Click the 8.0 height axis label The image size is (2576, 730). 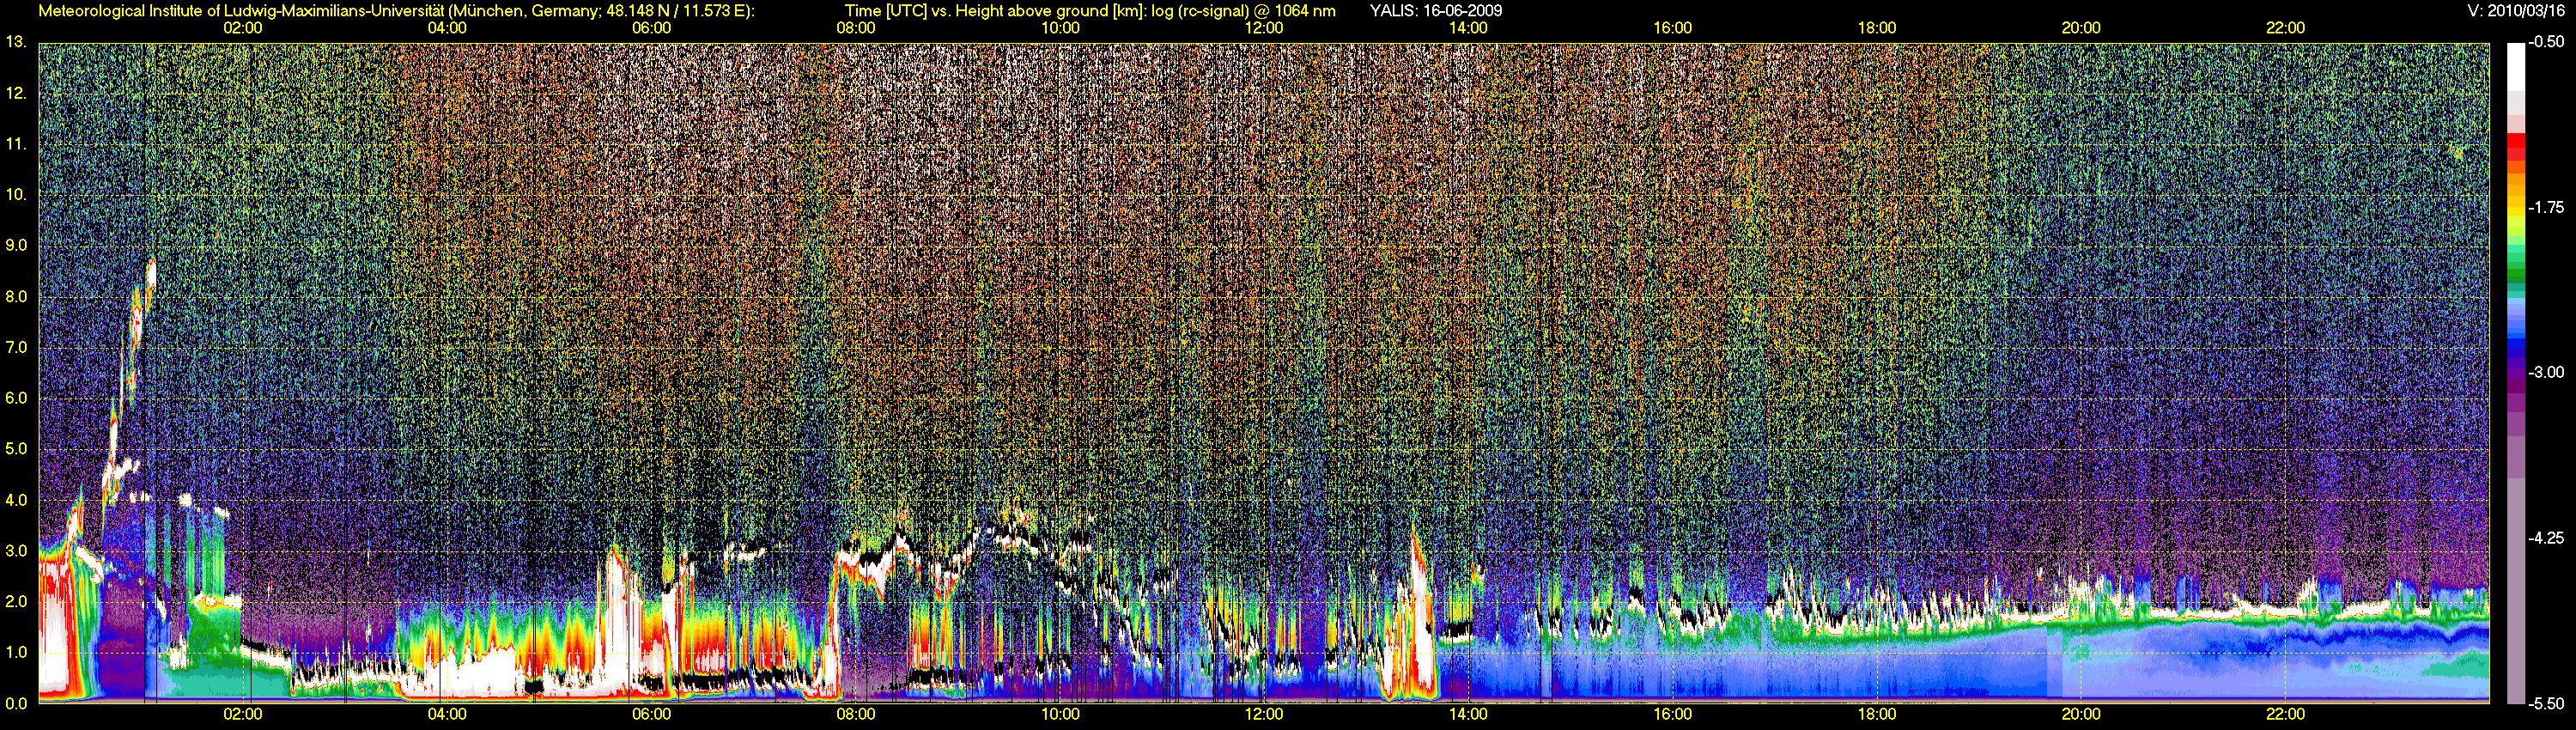coord(15,296)
